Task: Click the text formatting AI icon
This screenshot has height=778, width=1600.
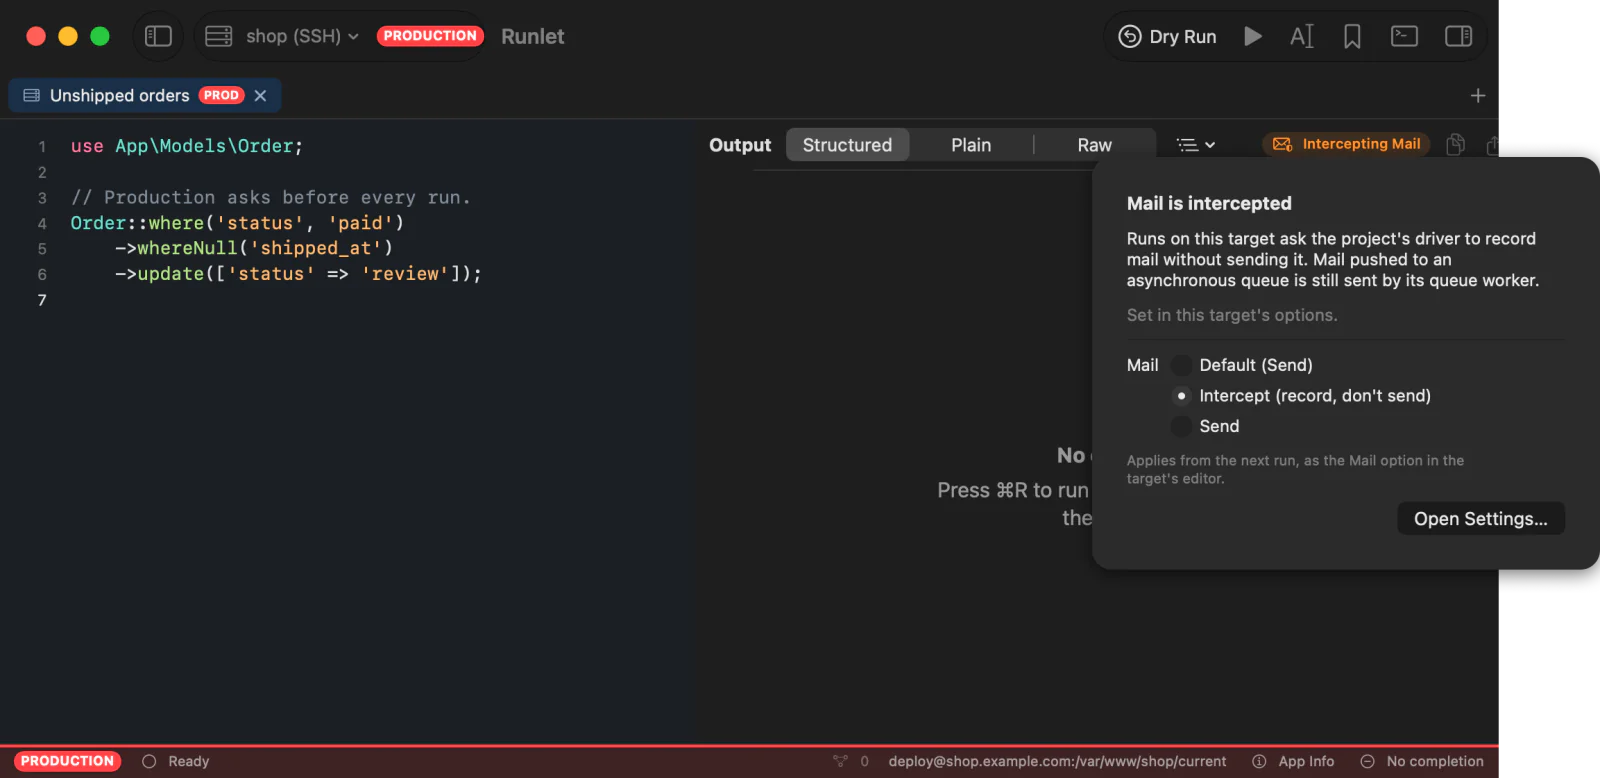Action: click(1301, 36)
